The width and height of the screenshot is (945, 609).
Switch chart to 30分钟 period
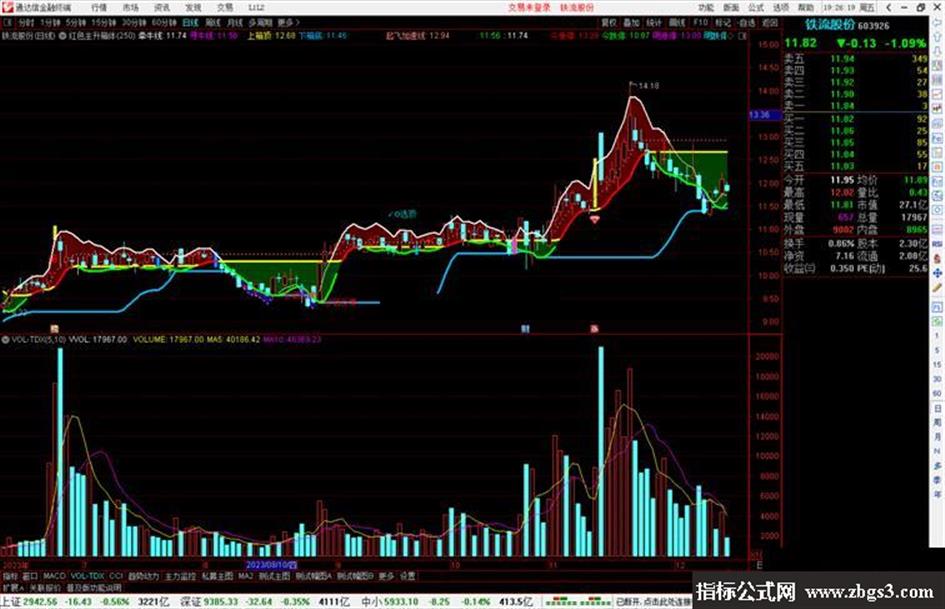point(134,22)
